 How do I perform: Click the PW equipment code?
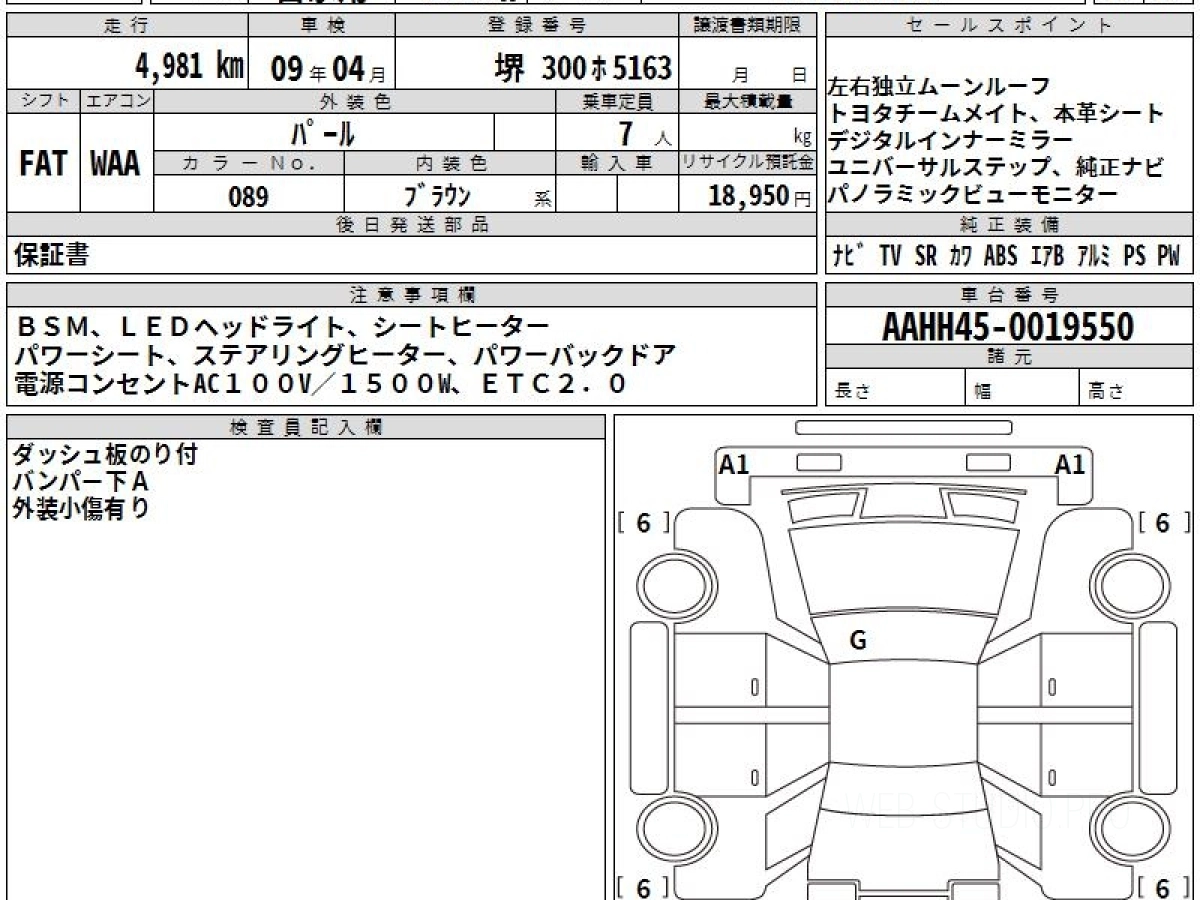coord(1169,256)
